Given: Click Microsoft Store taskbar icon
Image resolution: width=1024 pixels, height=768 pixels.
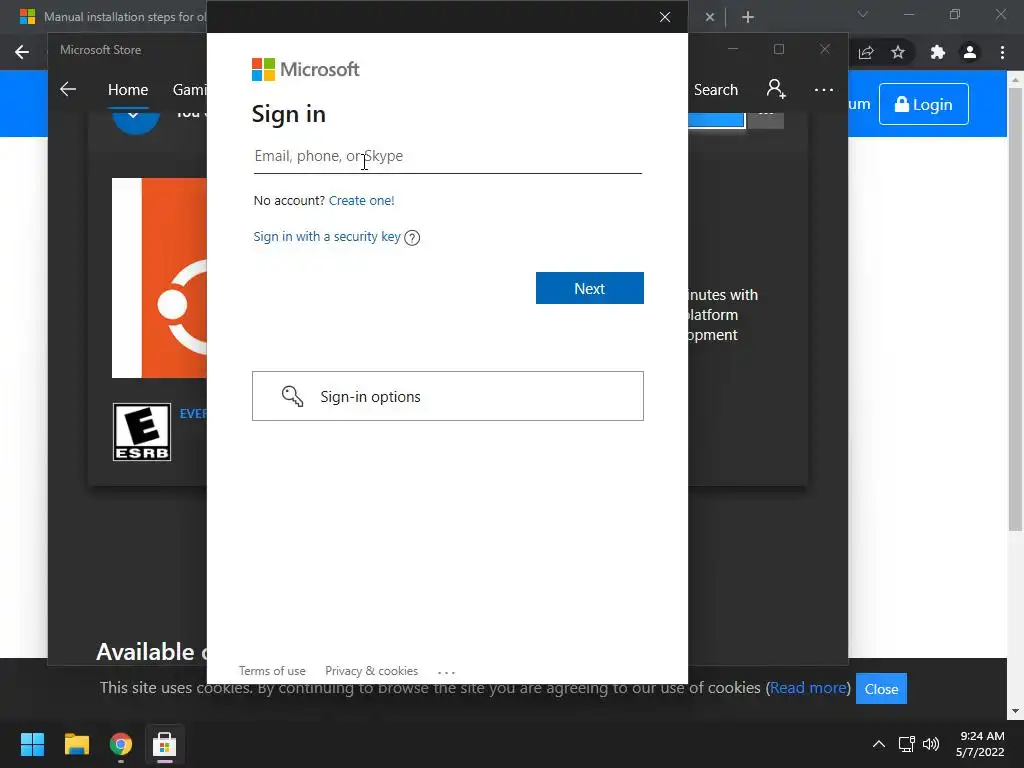Looking at the screenshot, I should (165, 744).
